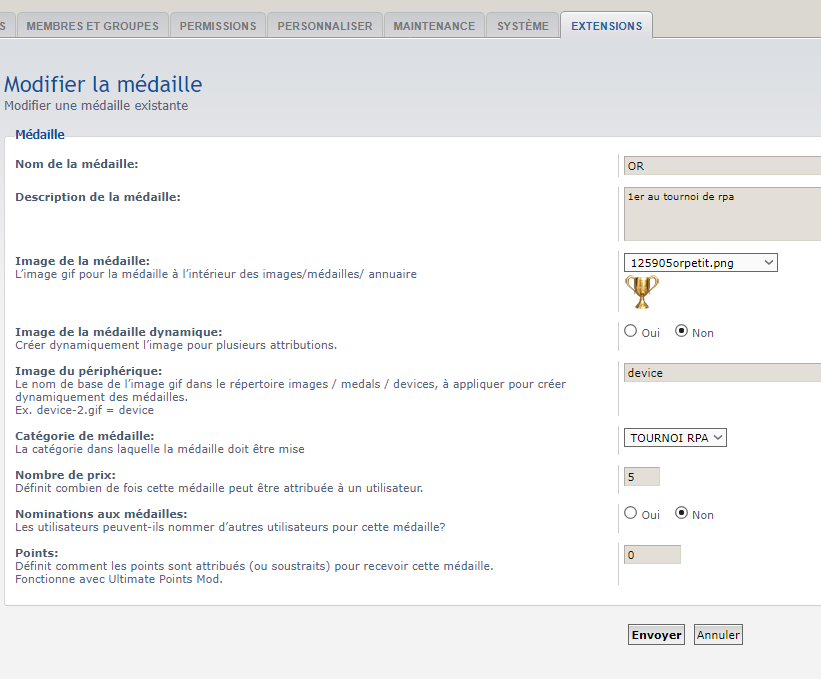This screenshot has width=821, height=679.
Task: Open the MEMBRES ET GROUPES tab
Action: [92, 26]
